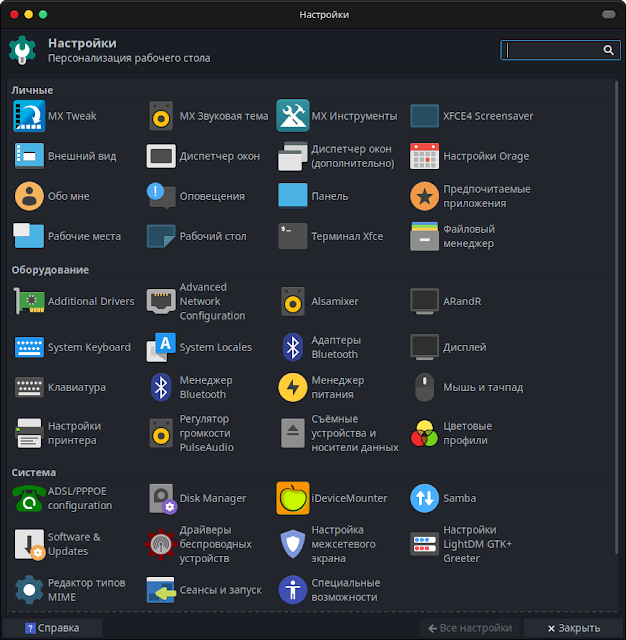This screenshot has height=640, width=626.
Task: Open Software & Updates icon
Action: coord(30,545)
